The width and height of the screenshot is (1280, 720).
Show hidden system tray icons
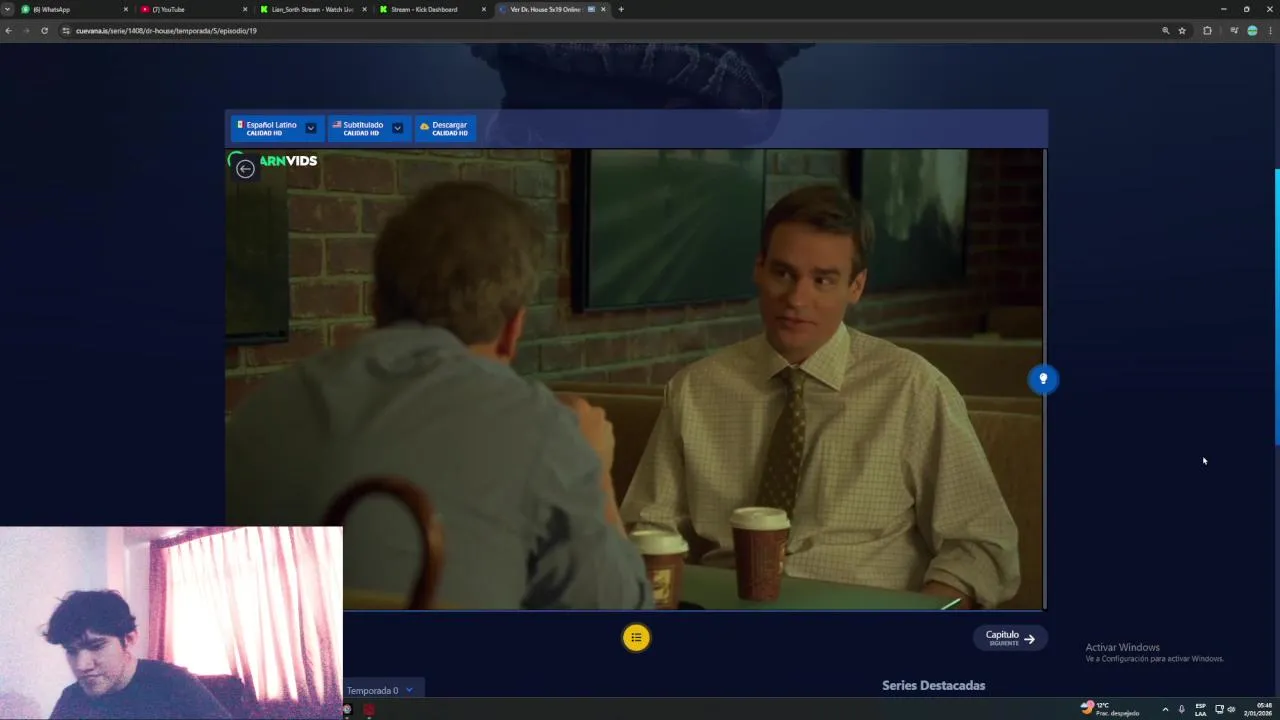coord(1165,709)
